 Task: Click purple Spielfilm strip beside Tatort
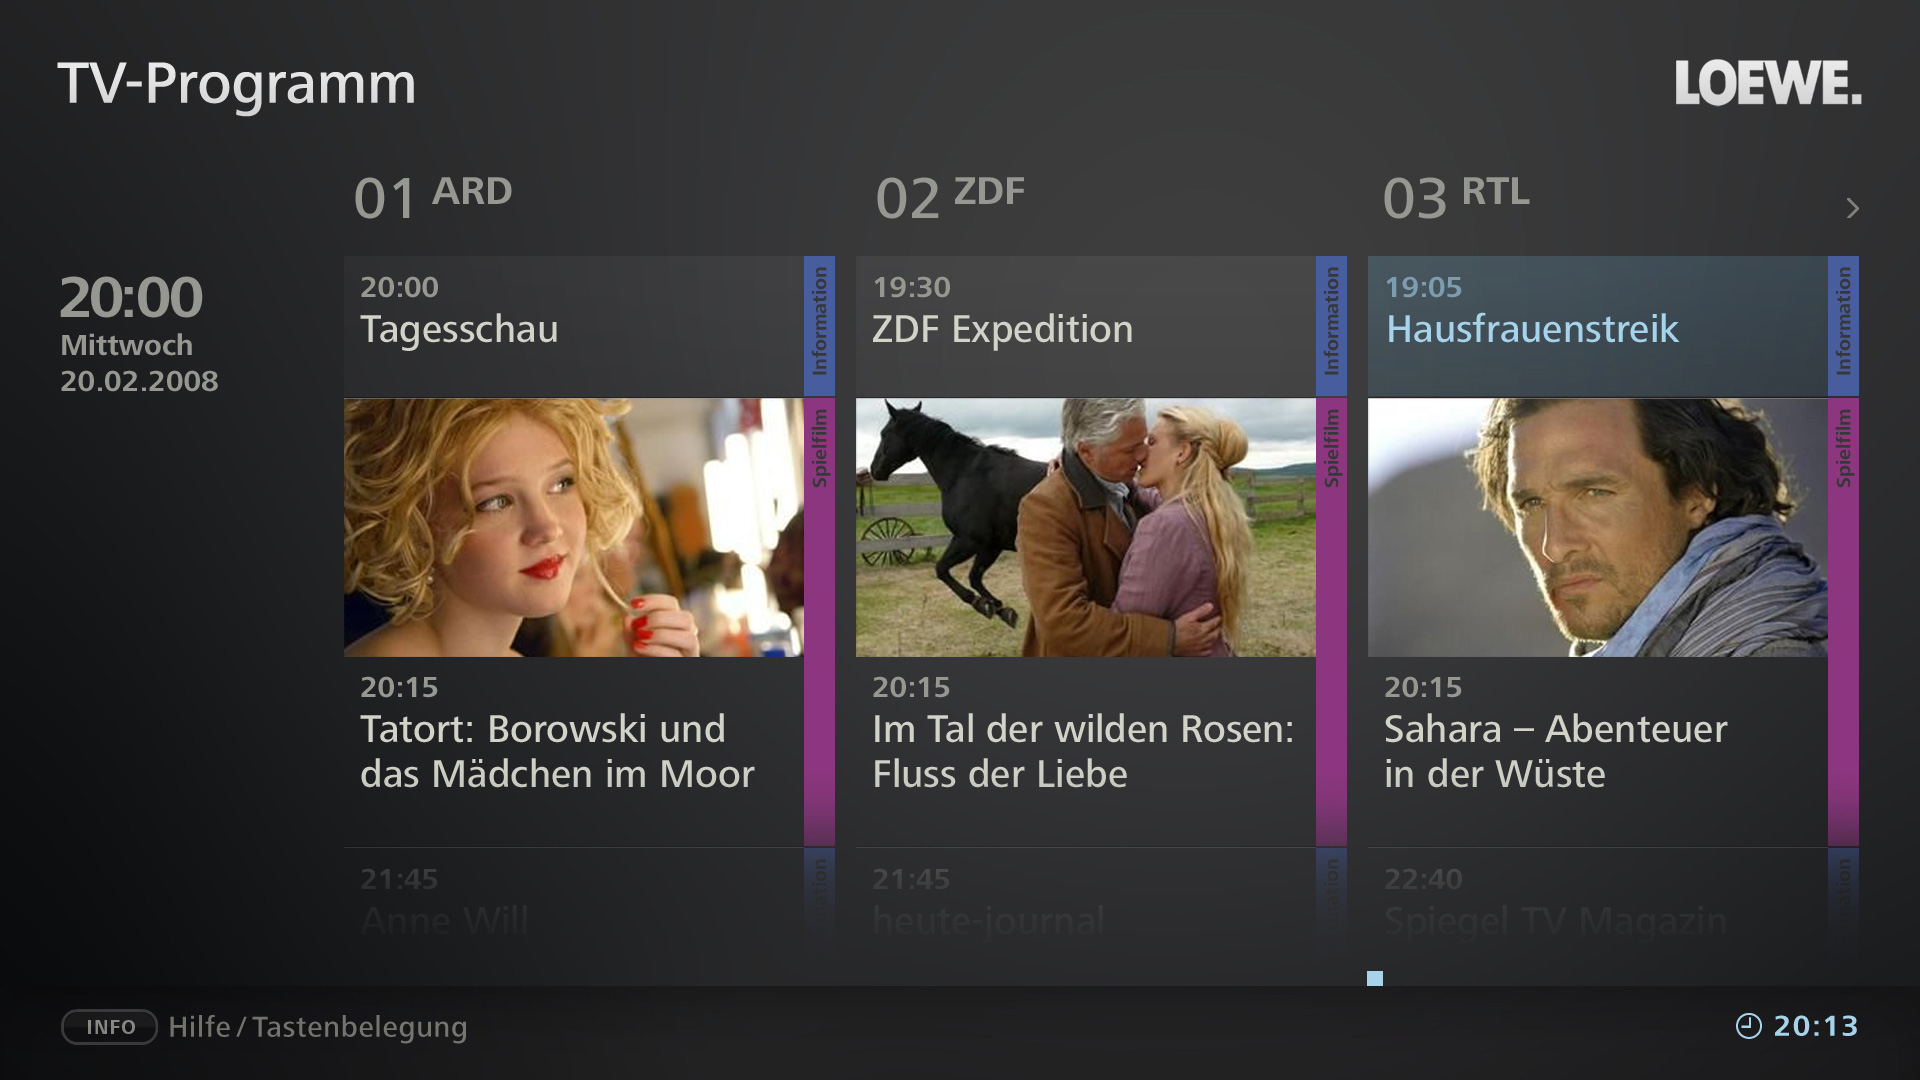coord(820,622)
